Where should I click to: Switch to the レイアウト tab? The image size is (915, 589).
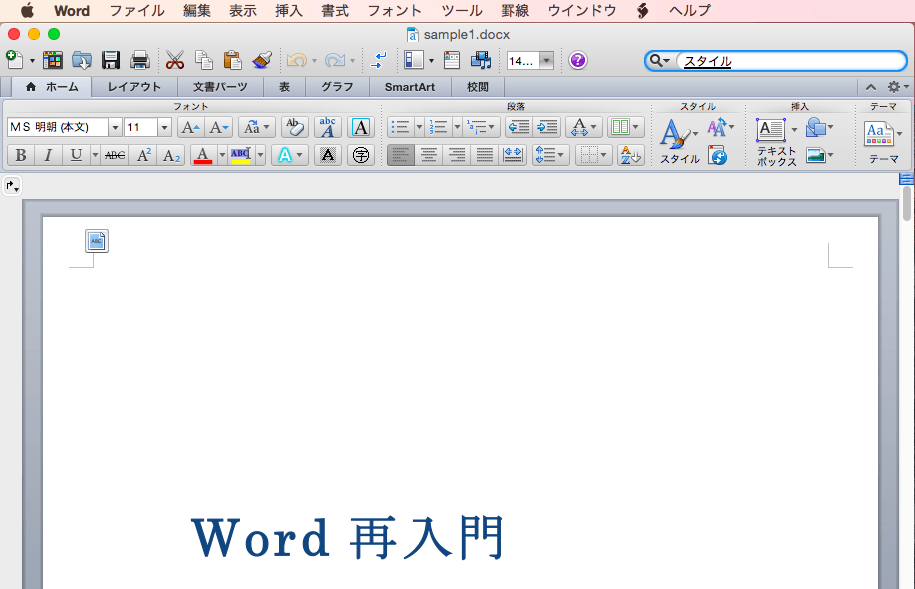pos(134,87)
